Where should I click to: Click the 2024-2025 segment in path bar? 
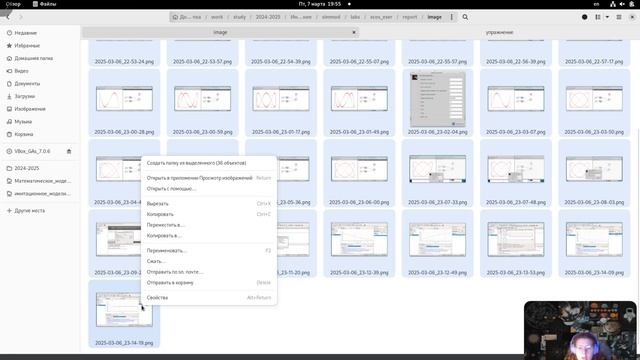pos(268,17)
